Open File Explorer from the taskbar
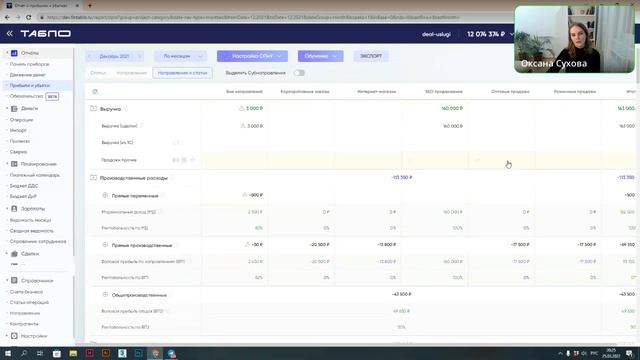Screen dimensions: 640x360 pyautogui.click(x=73, y=353)
